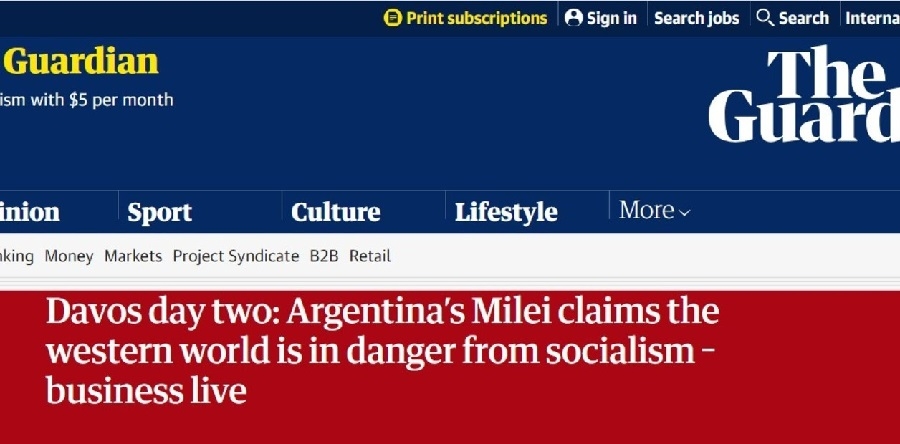Open the Lifestyle section tab
Screen dimensions: 900x444
pos(506,212)
